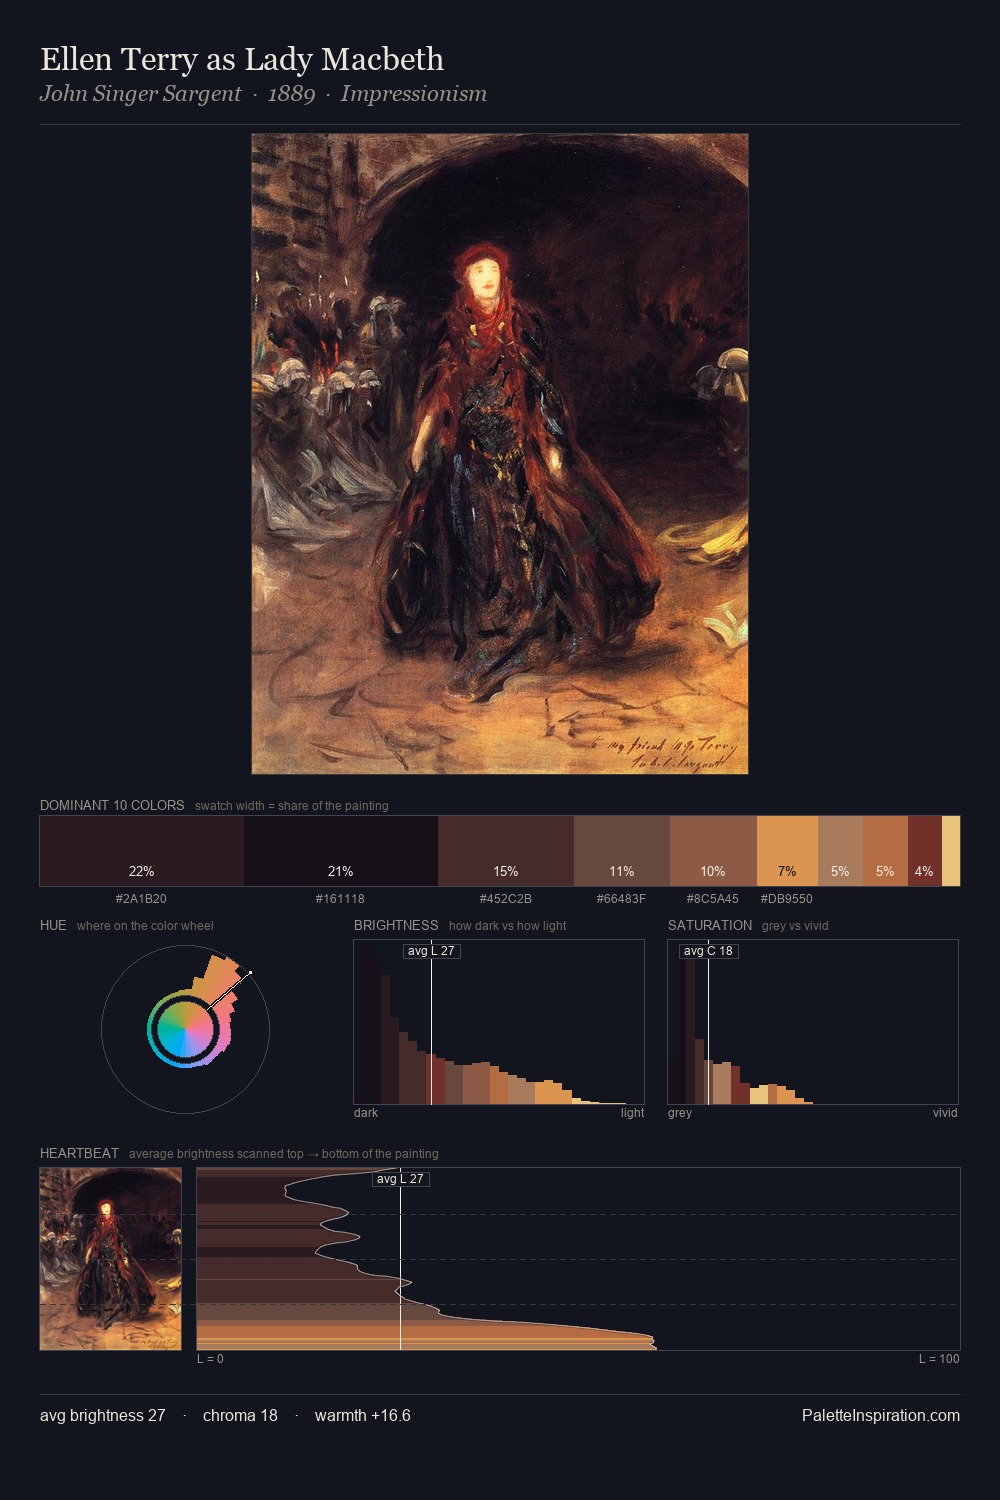Click the main painting image
Viewport: 1000px width, 1500px height.
click(x=500, y=454)
